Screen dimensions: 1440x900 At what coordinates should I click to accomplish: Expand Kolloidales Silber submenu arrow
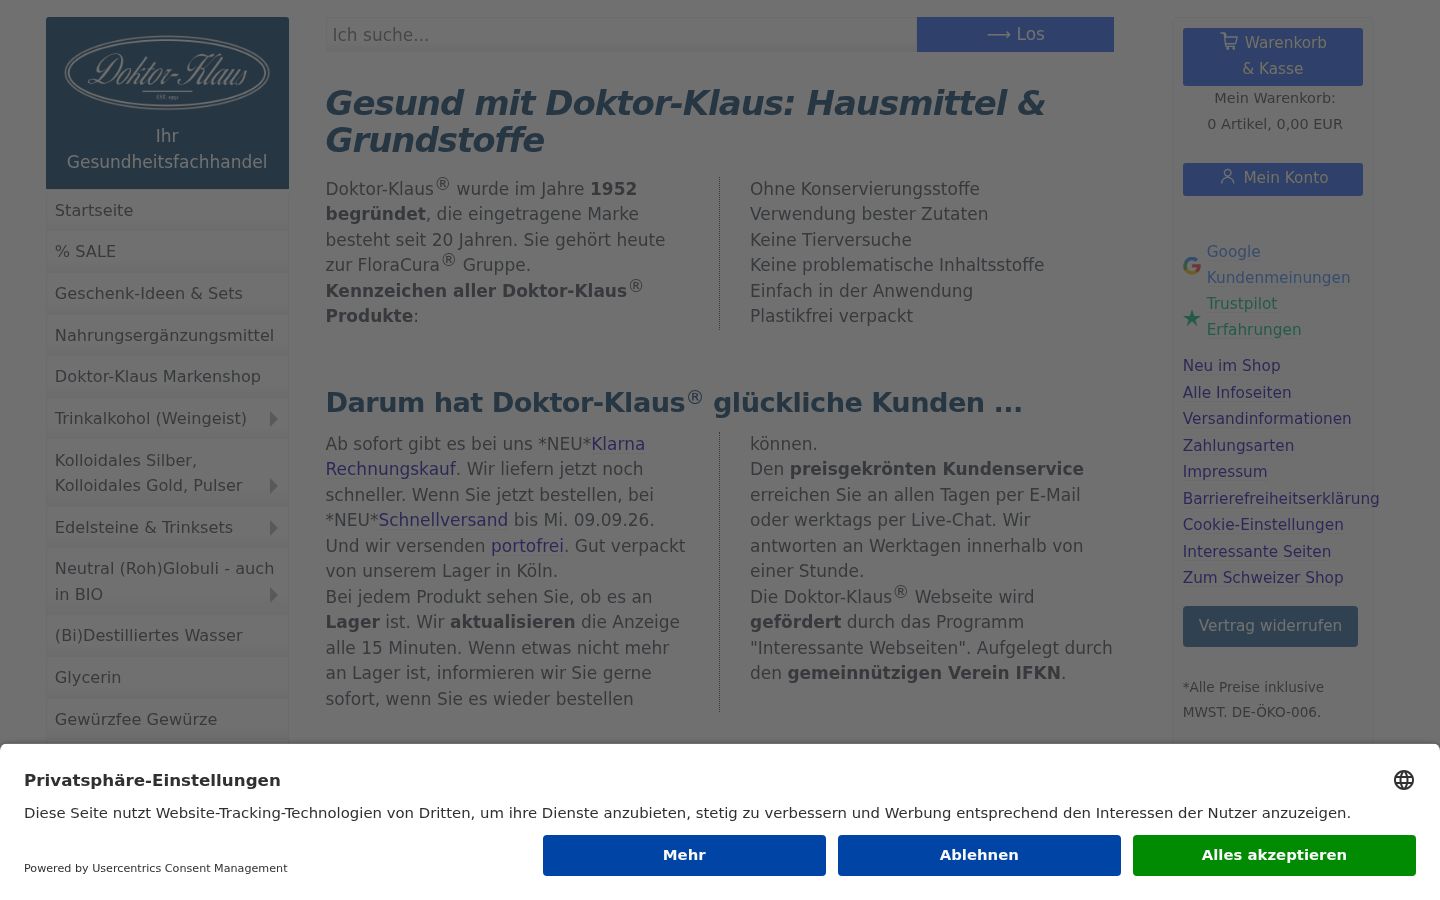(x=273, y=486)
